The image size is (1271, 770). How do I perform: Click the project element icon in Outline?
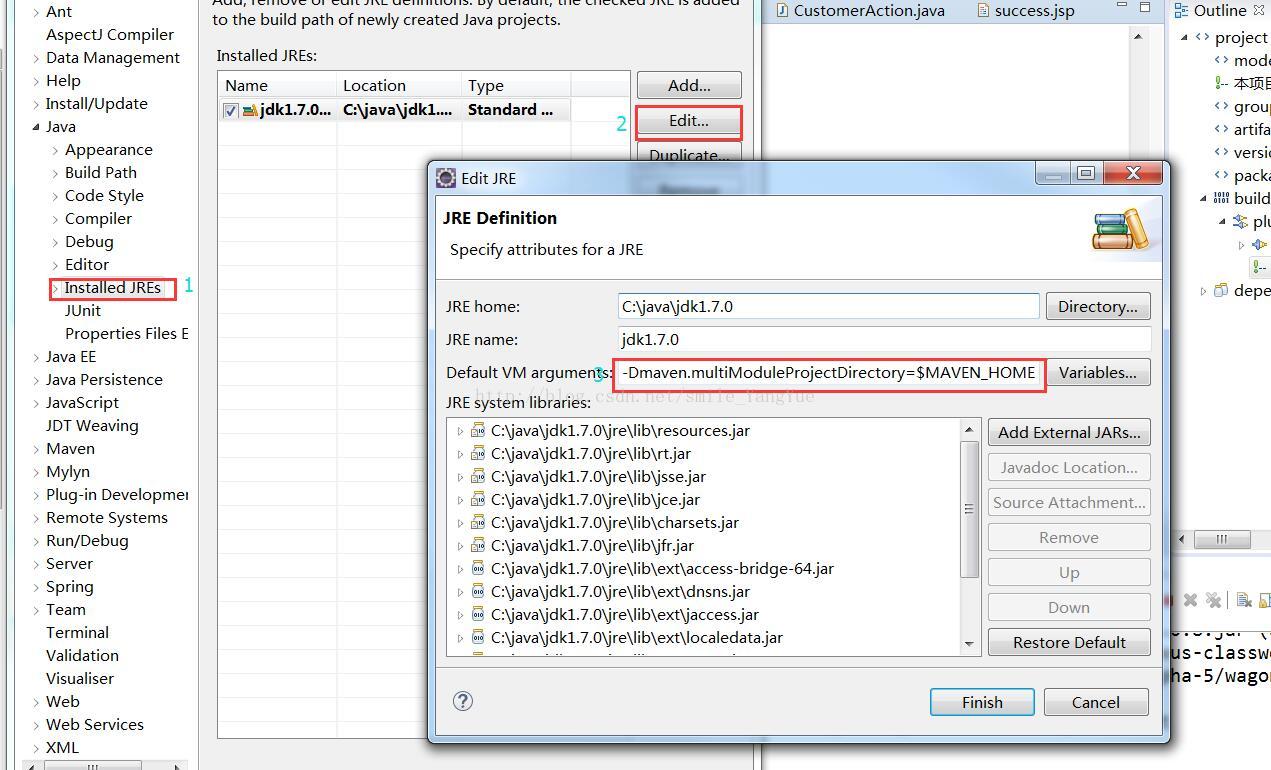1202,37
